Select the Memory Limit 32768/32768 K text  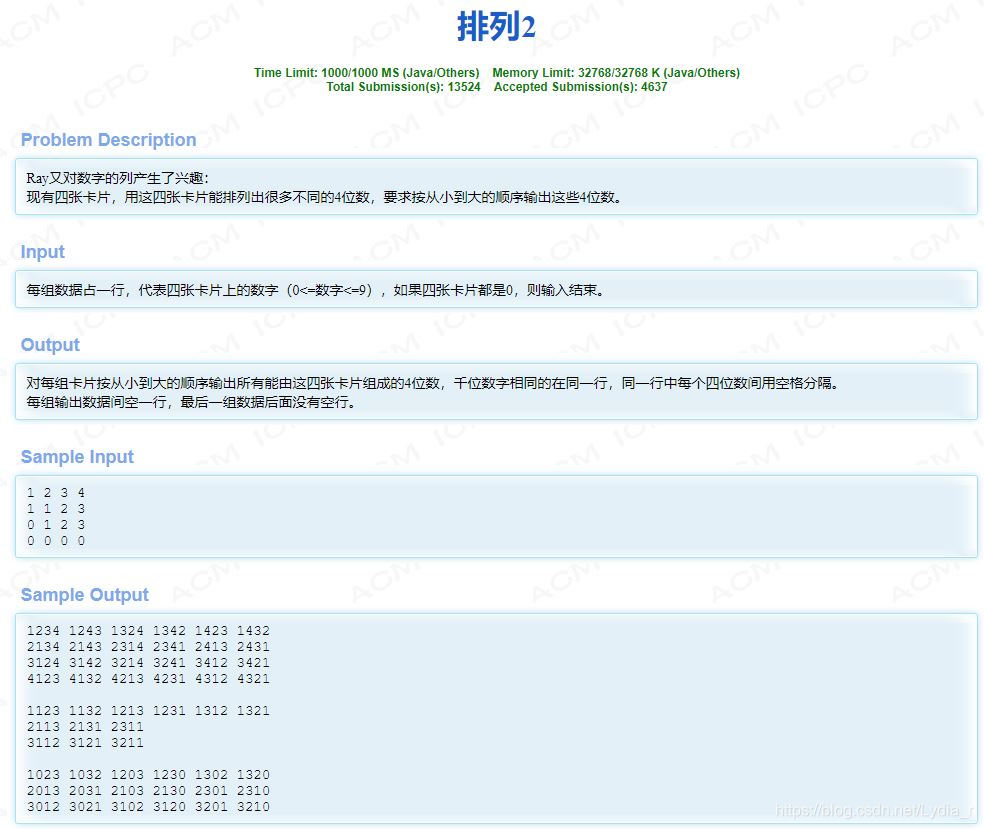click(616, 73)
